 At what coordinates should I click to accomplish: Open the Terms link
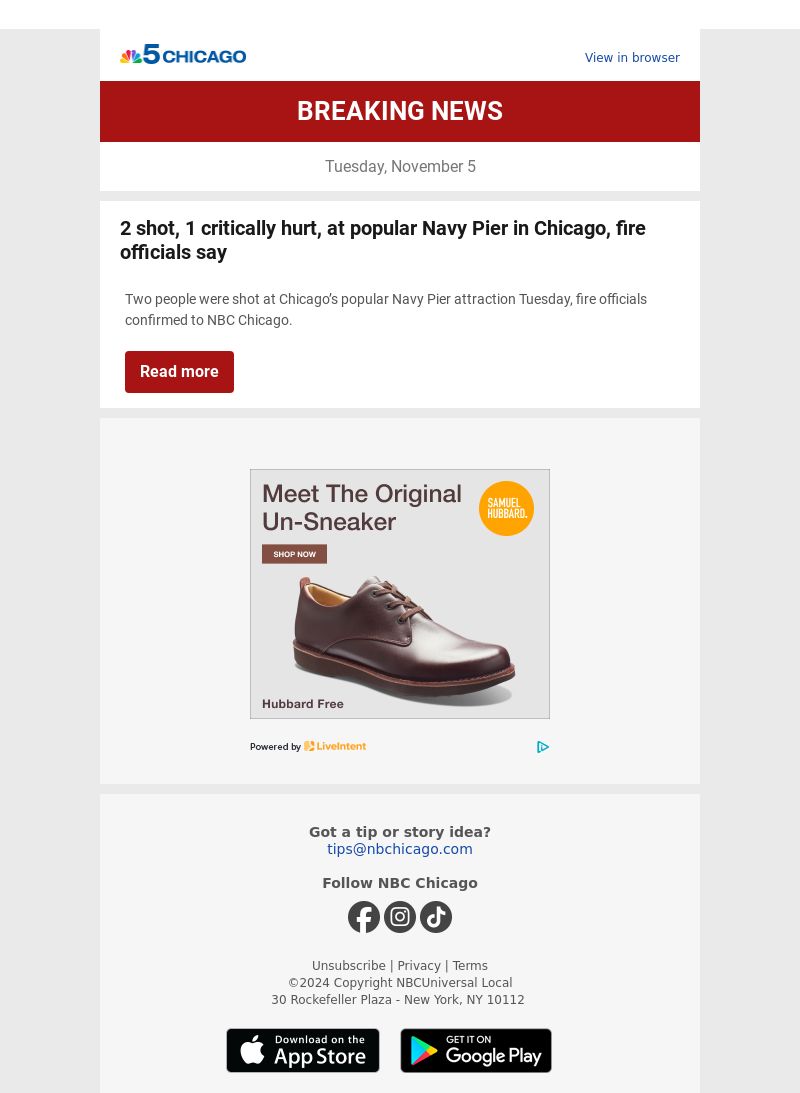point(470,965)
